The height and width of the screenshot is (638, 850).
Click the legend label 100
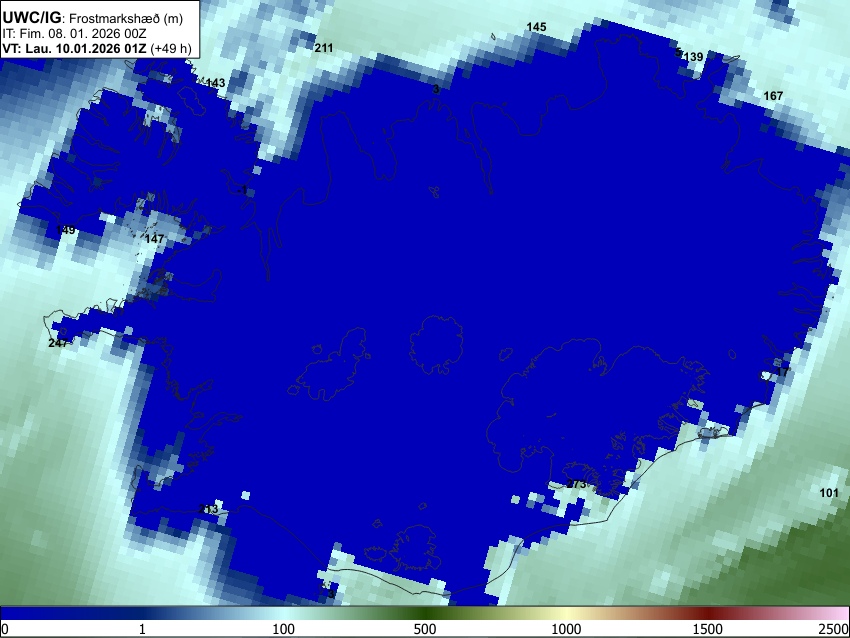tap(284, 629)
